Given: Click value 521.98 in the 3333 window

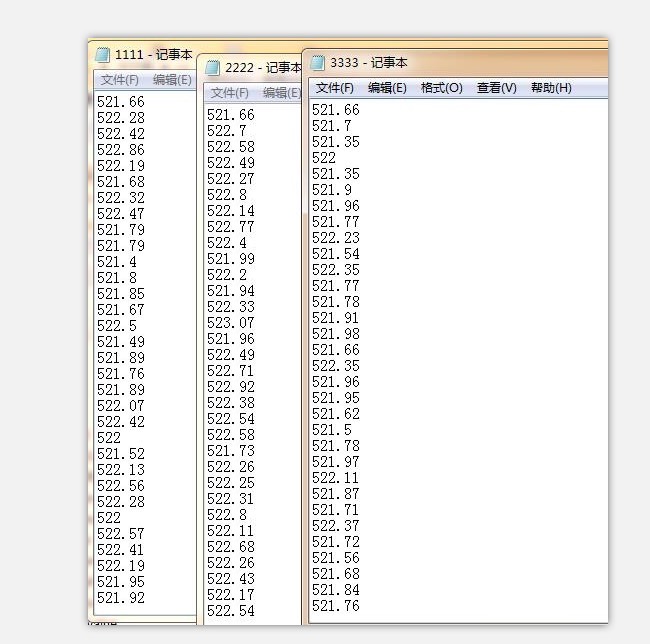Looking at the screenshot, I should 336,334.
